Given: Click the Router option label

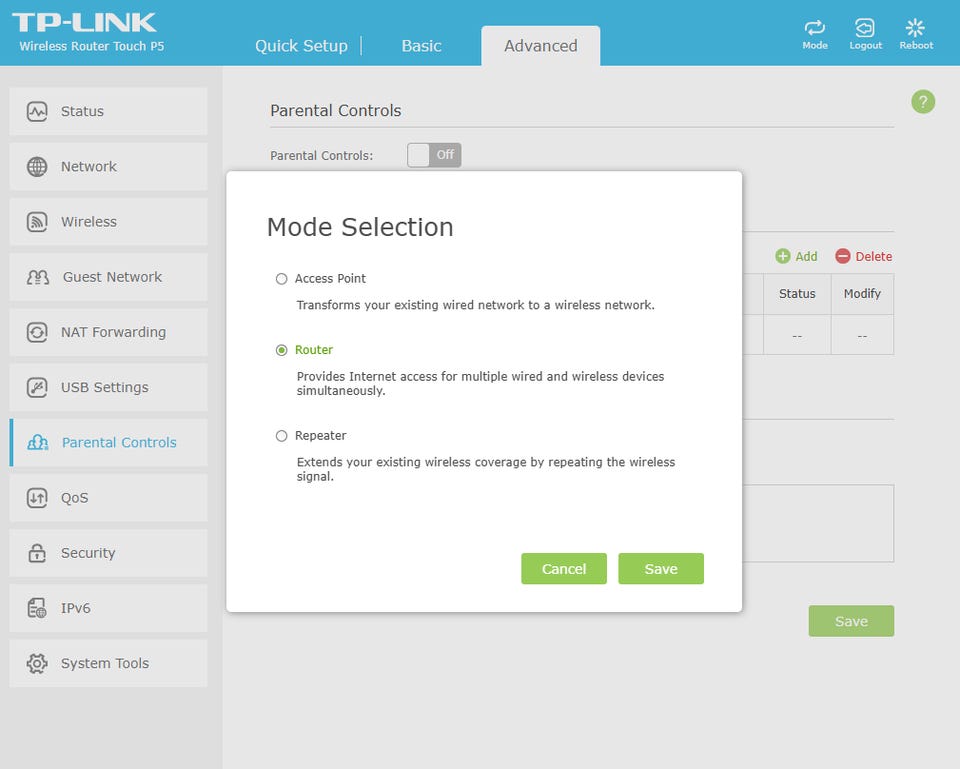Looking at the screenshot, I should pos(313,350).
